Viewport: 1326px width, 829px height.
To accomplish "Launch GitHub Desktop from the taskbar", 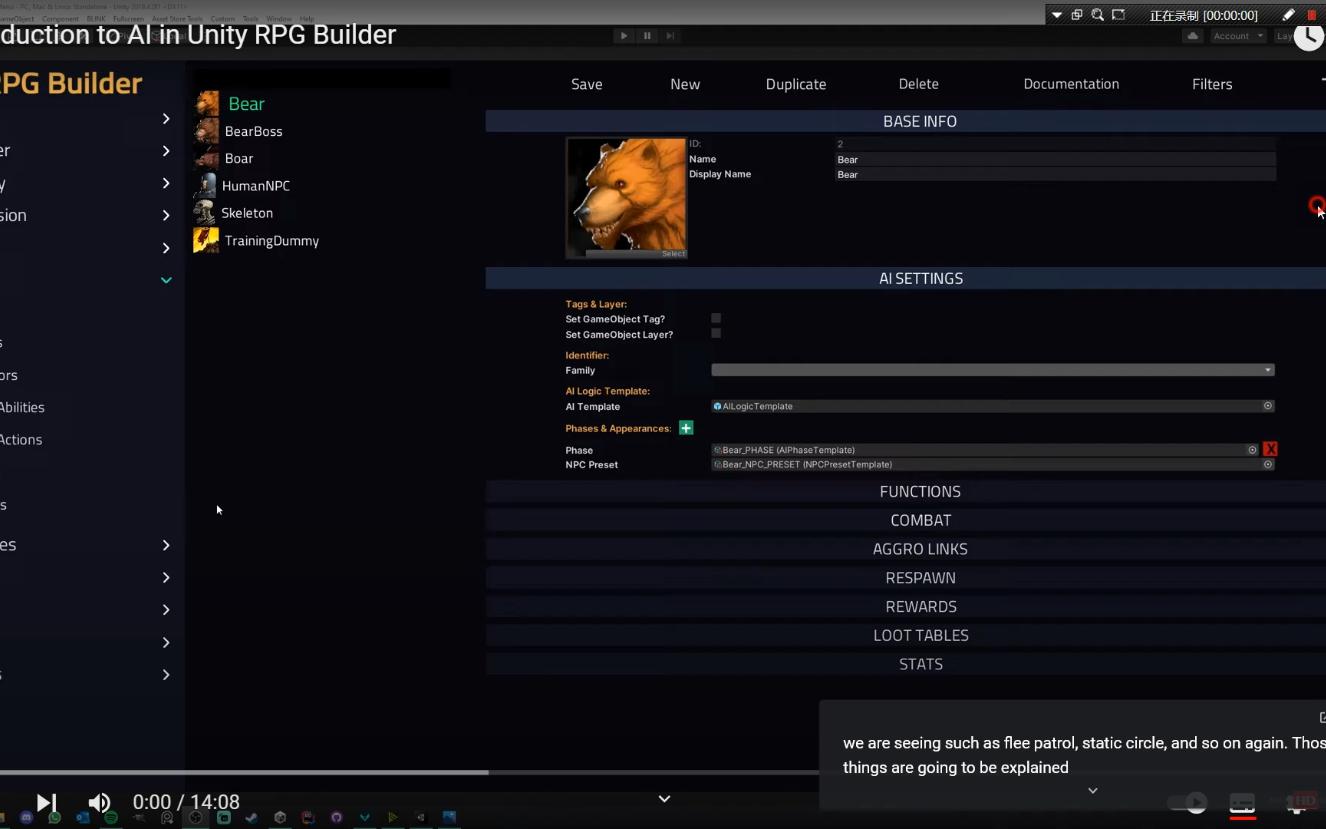I will pos(335,817).
